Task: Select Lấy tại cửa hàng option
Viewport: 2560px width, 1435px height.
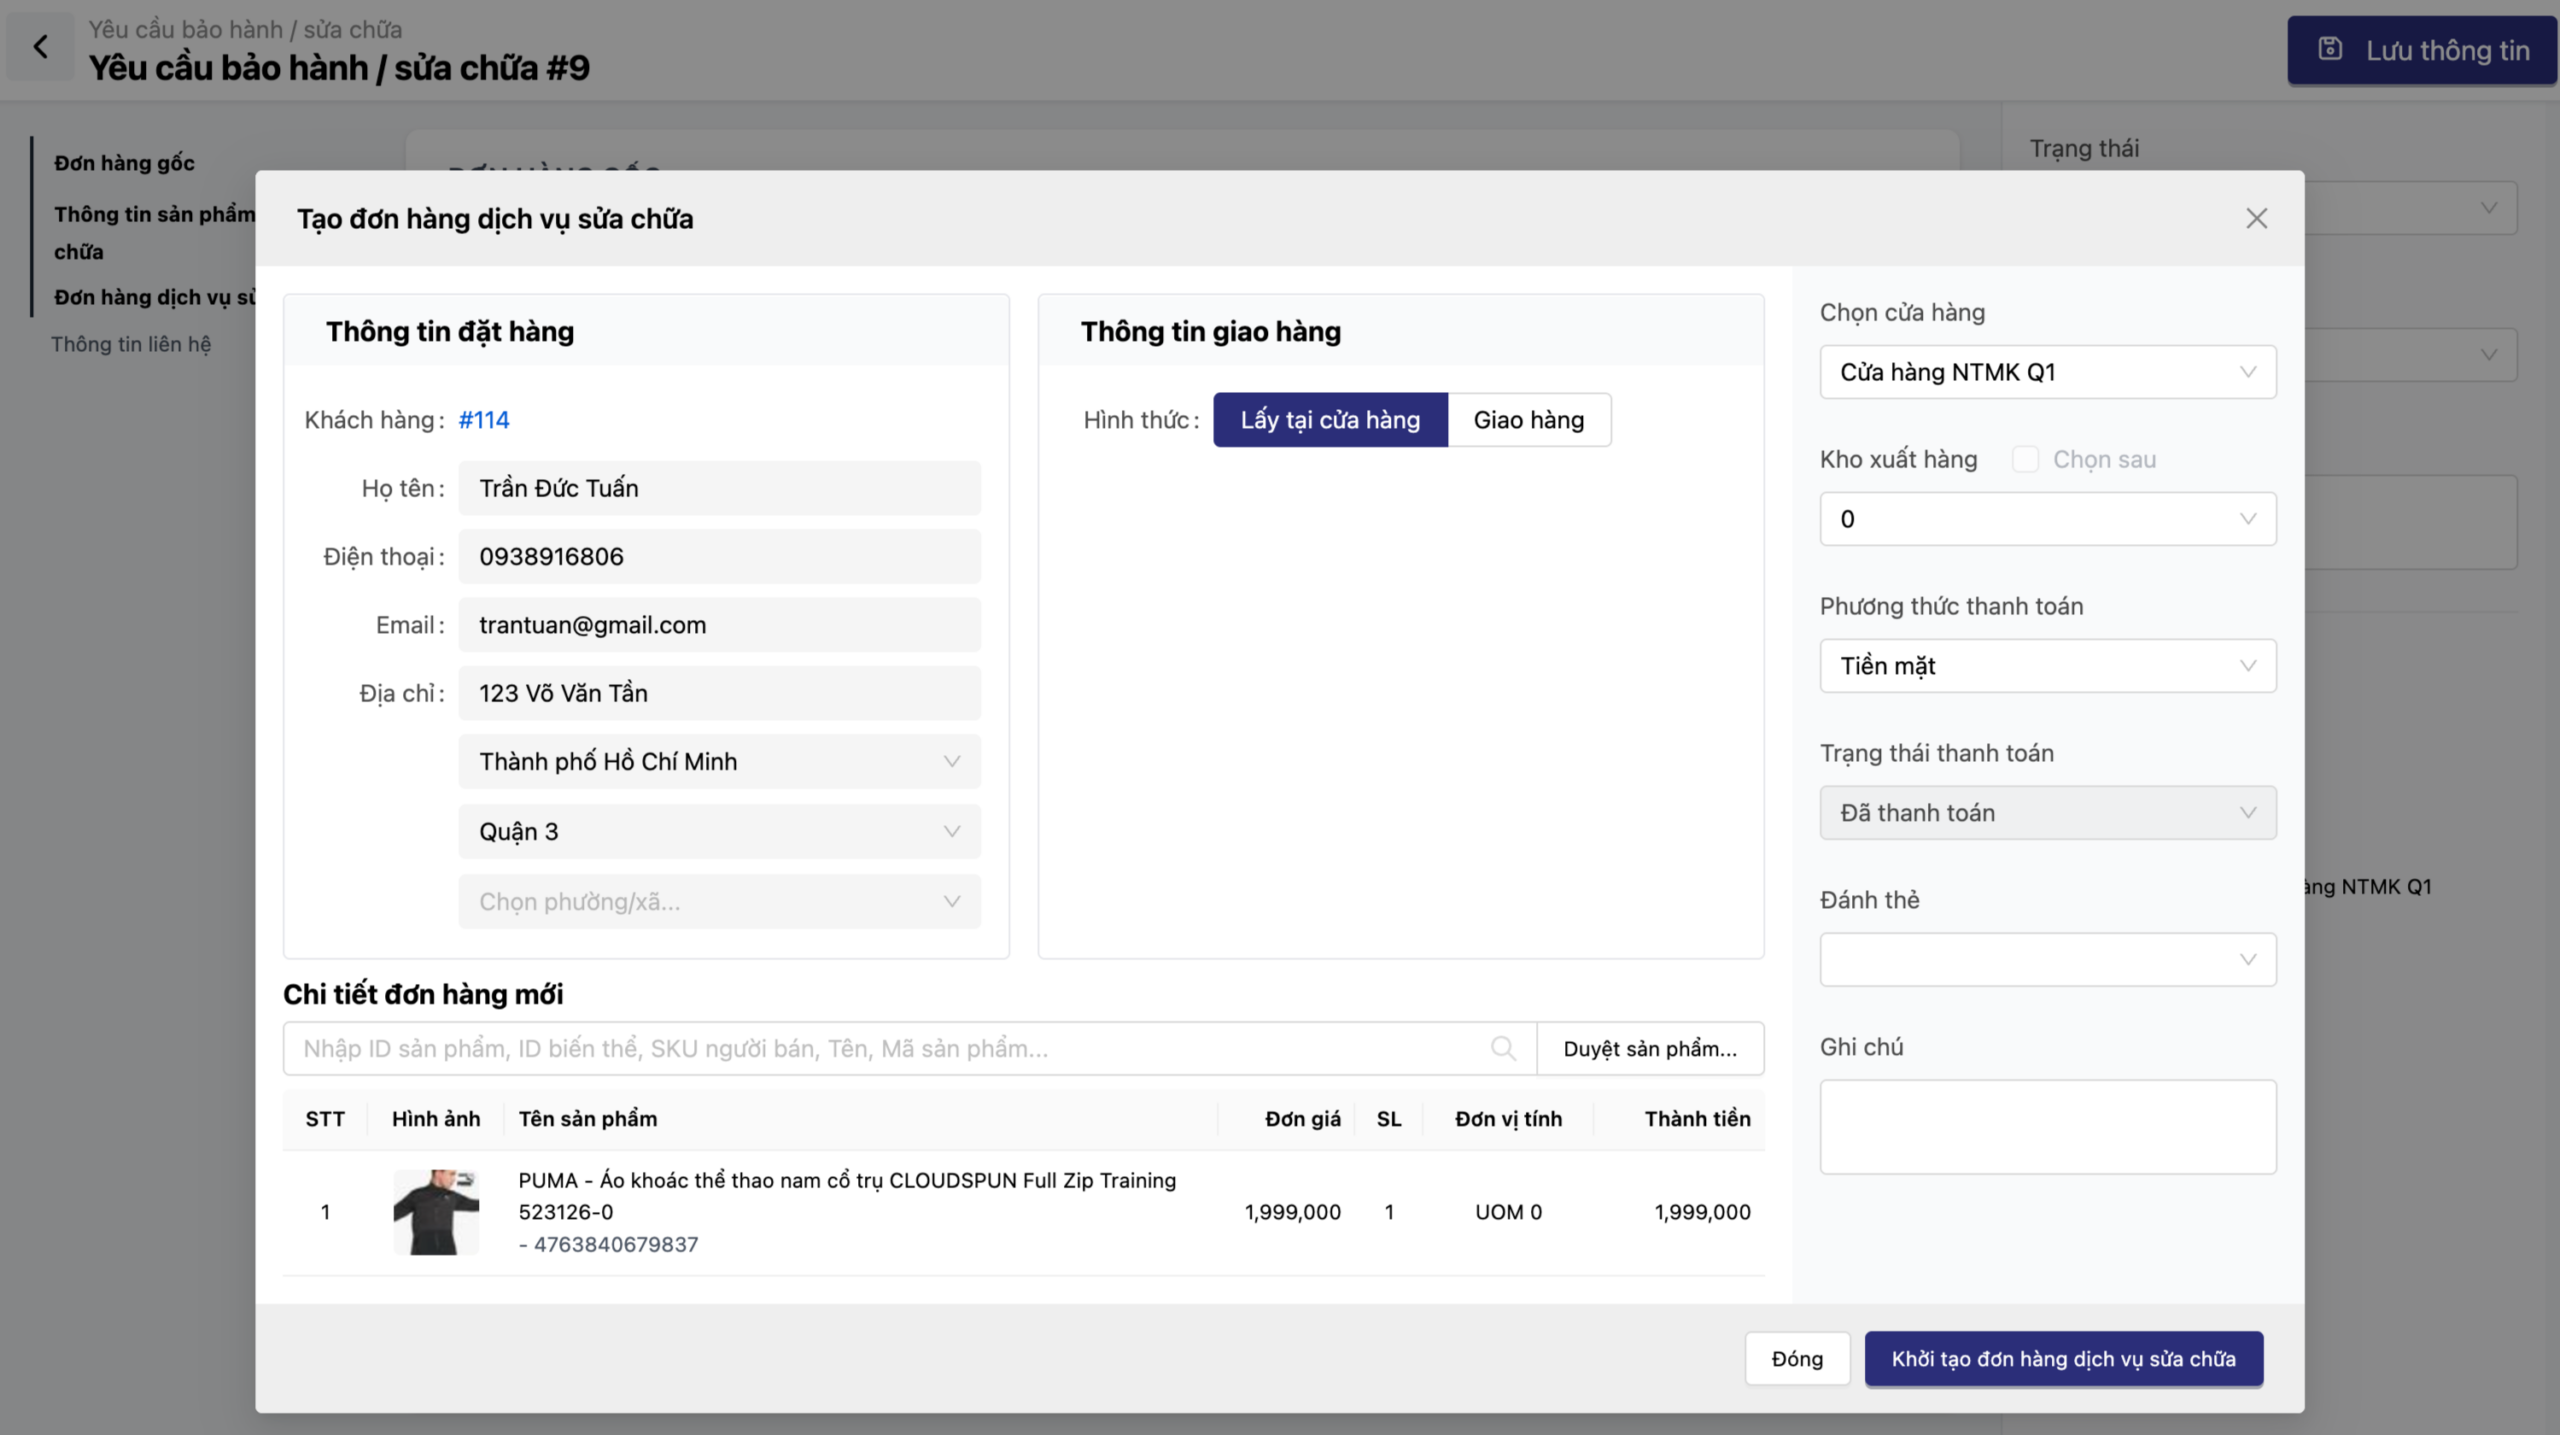Action: coord(1330,420)
